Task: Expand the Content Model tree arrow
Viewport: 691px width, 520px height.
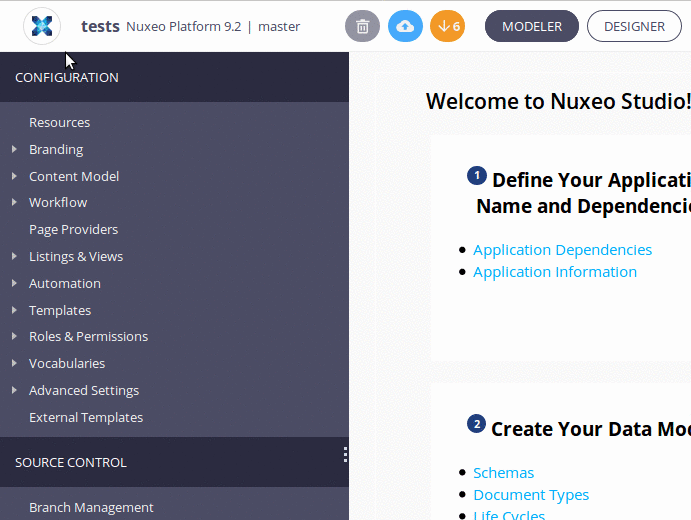Action: point(14,176)
